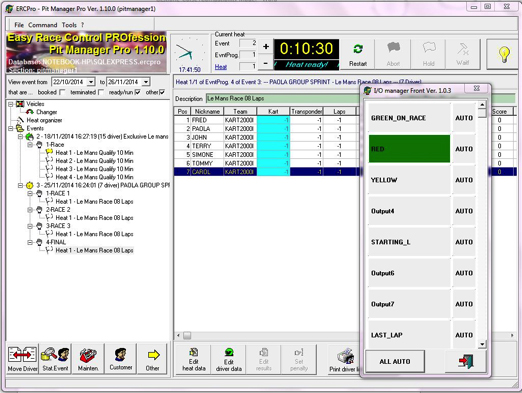Click the Heat link label
Screen dimensions: 522x393
click(221, 67)
